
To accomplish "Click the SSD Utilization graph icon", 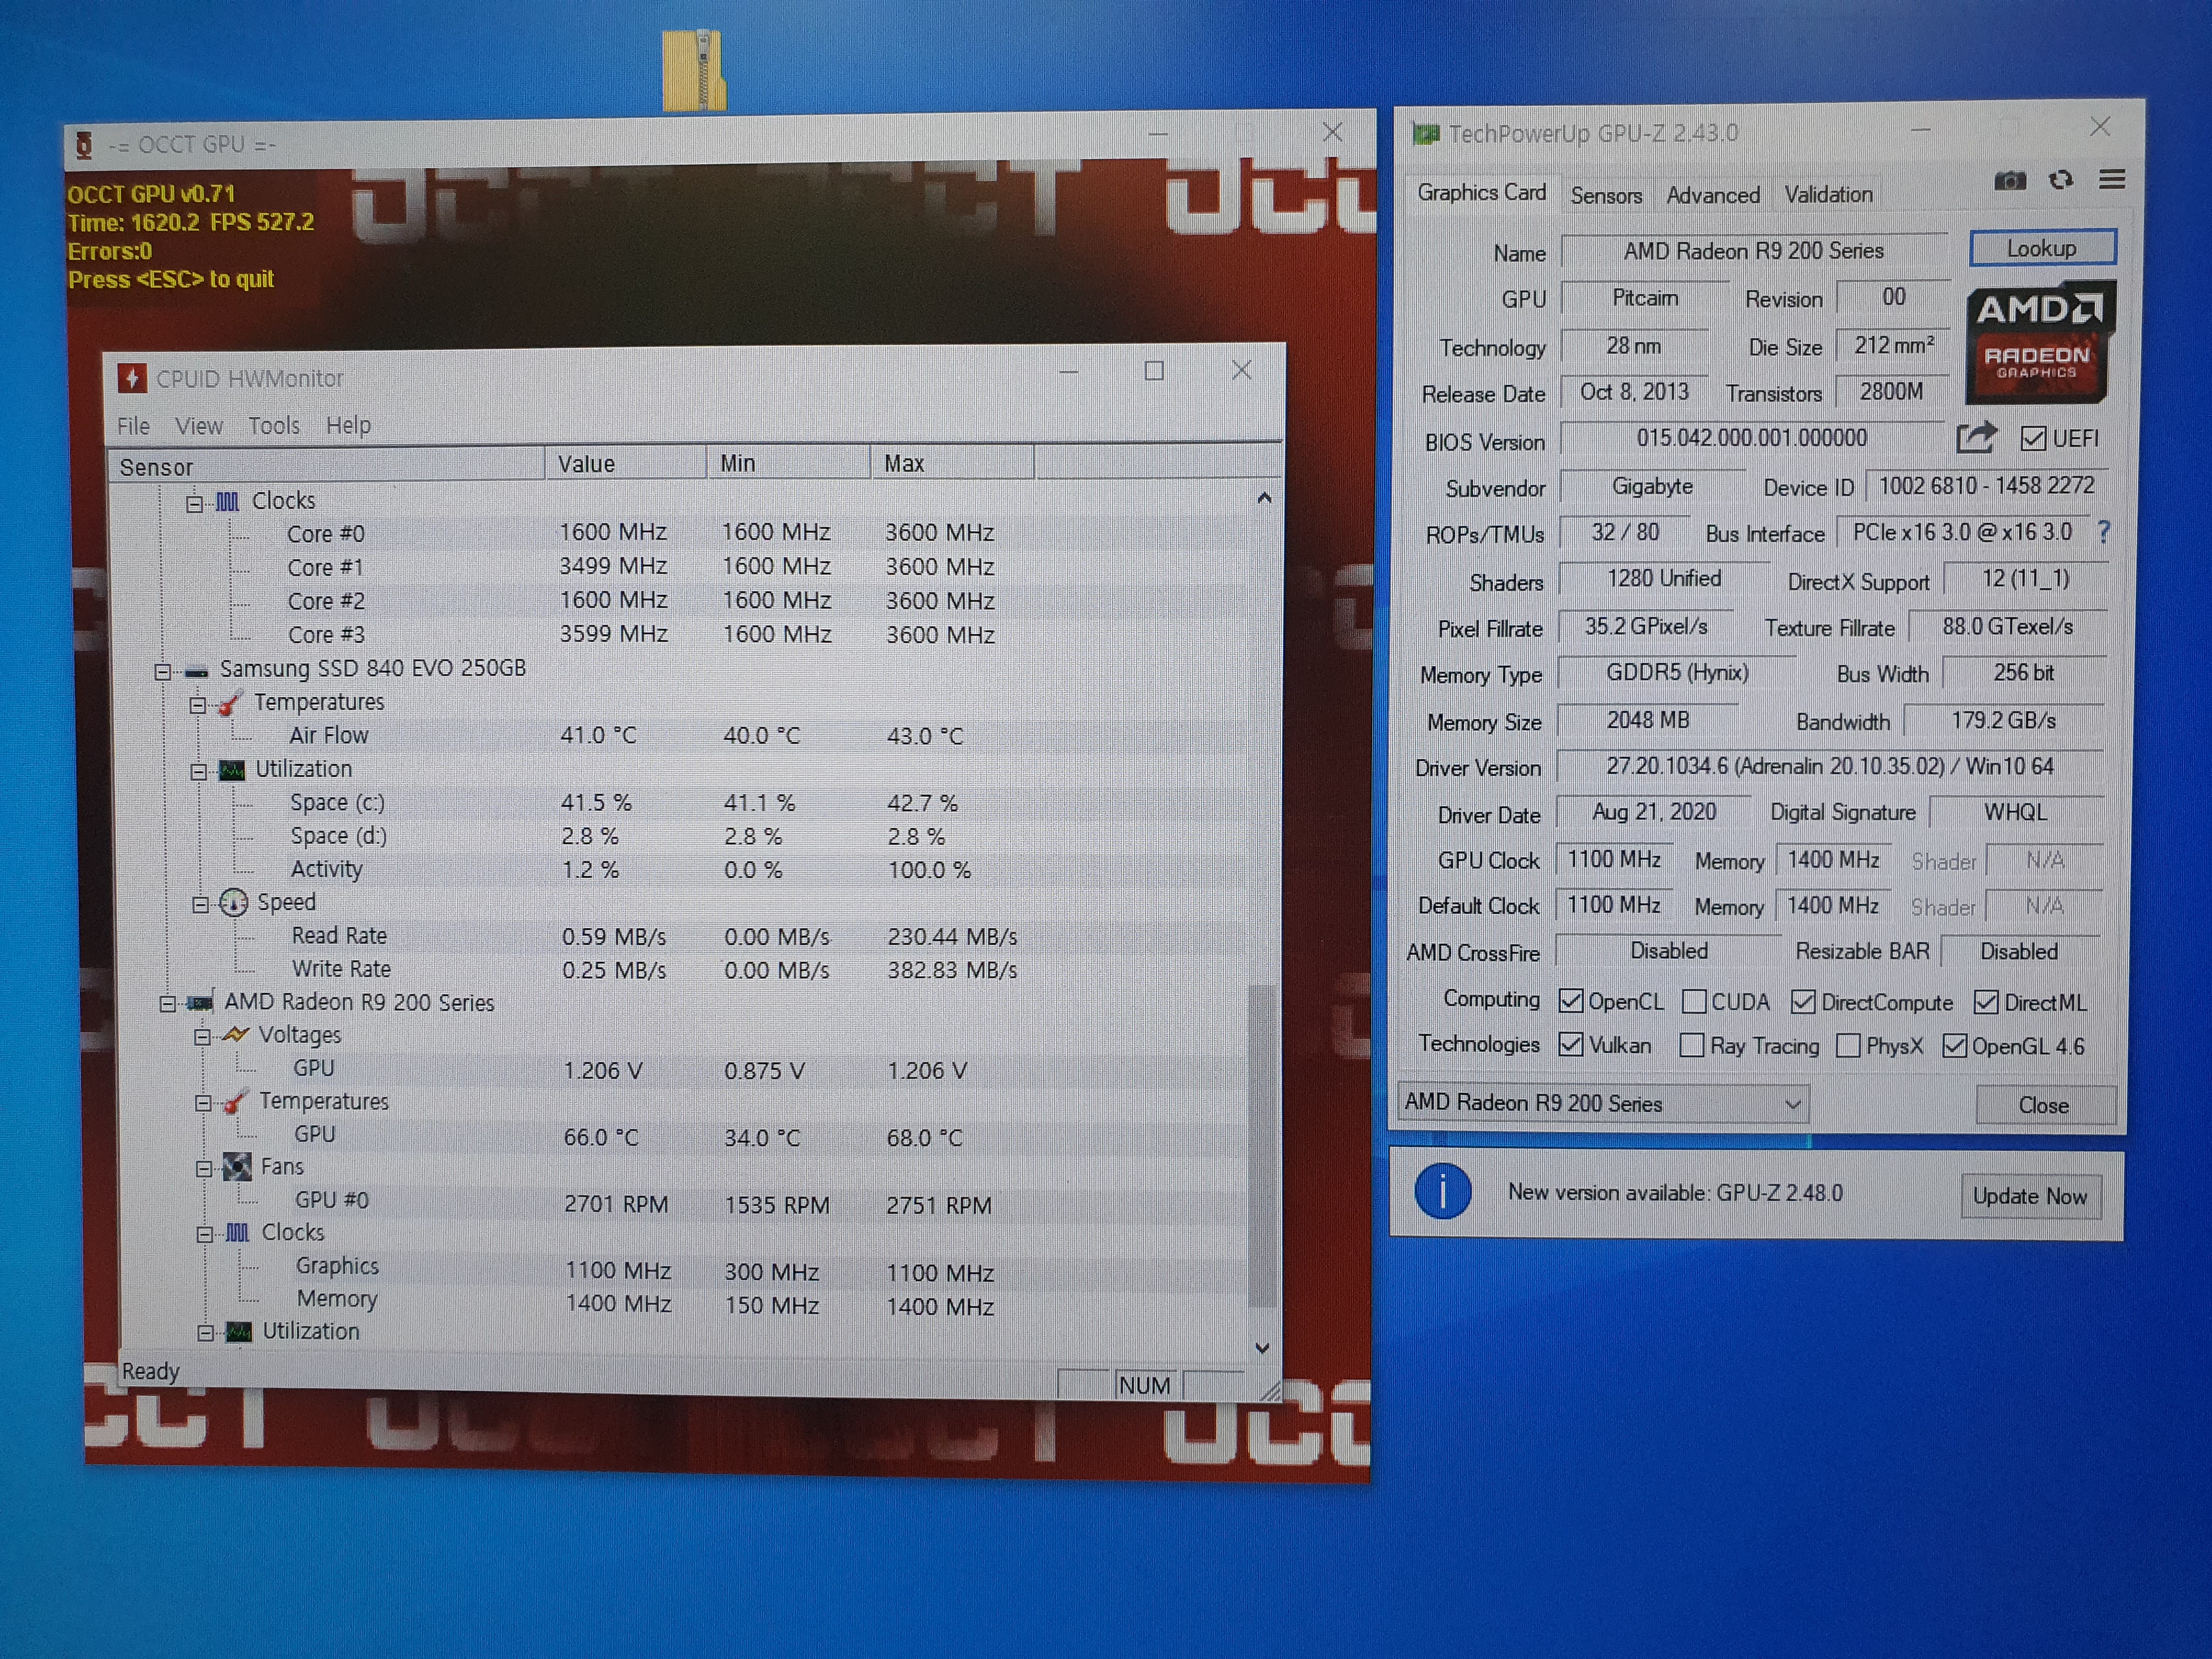I will pyautogui.click(x=232, y=770).
